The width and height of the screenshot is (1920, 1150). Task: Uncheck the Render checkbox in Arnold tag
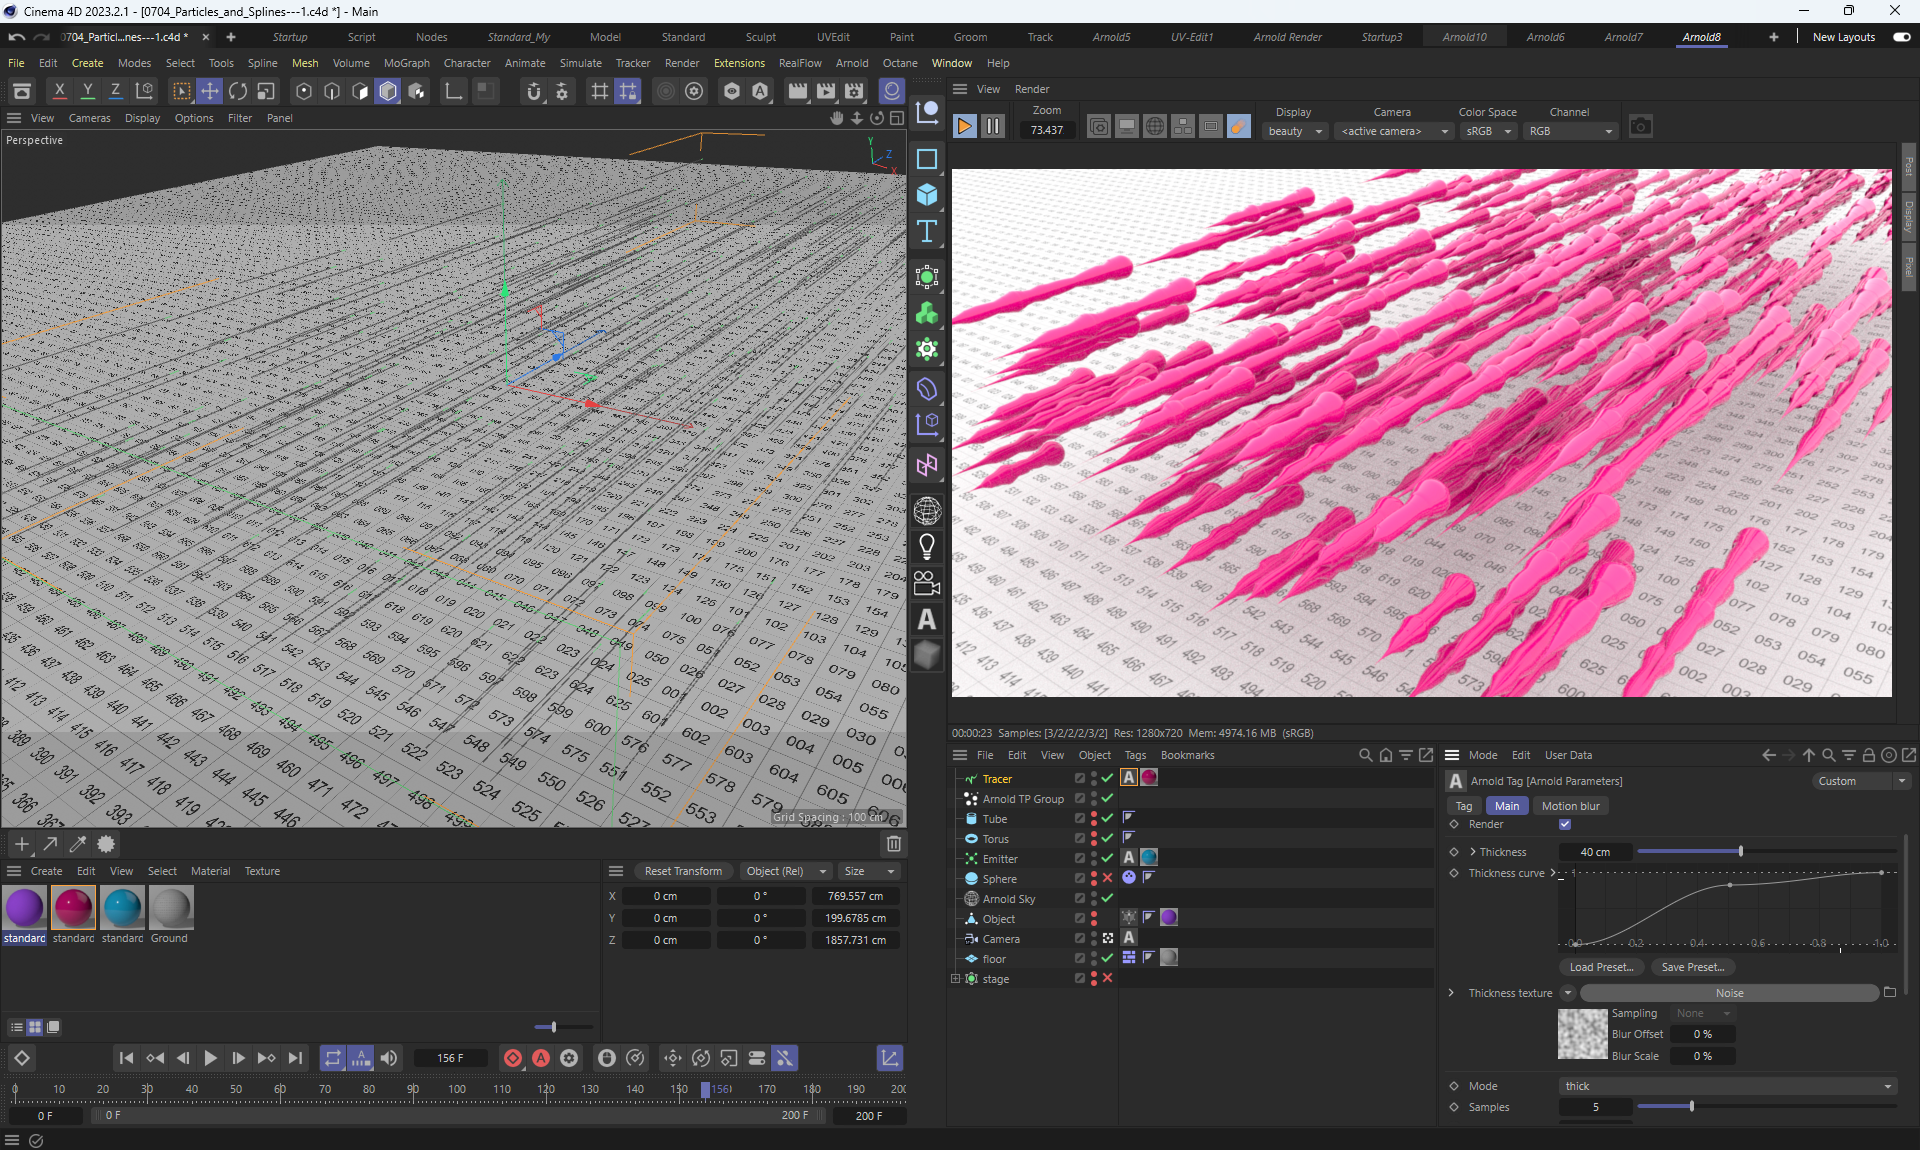point(1565,825)
